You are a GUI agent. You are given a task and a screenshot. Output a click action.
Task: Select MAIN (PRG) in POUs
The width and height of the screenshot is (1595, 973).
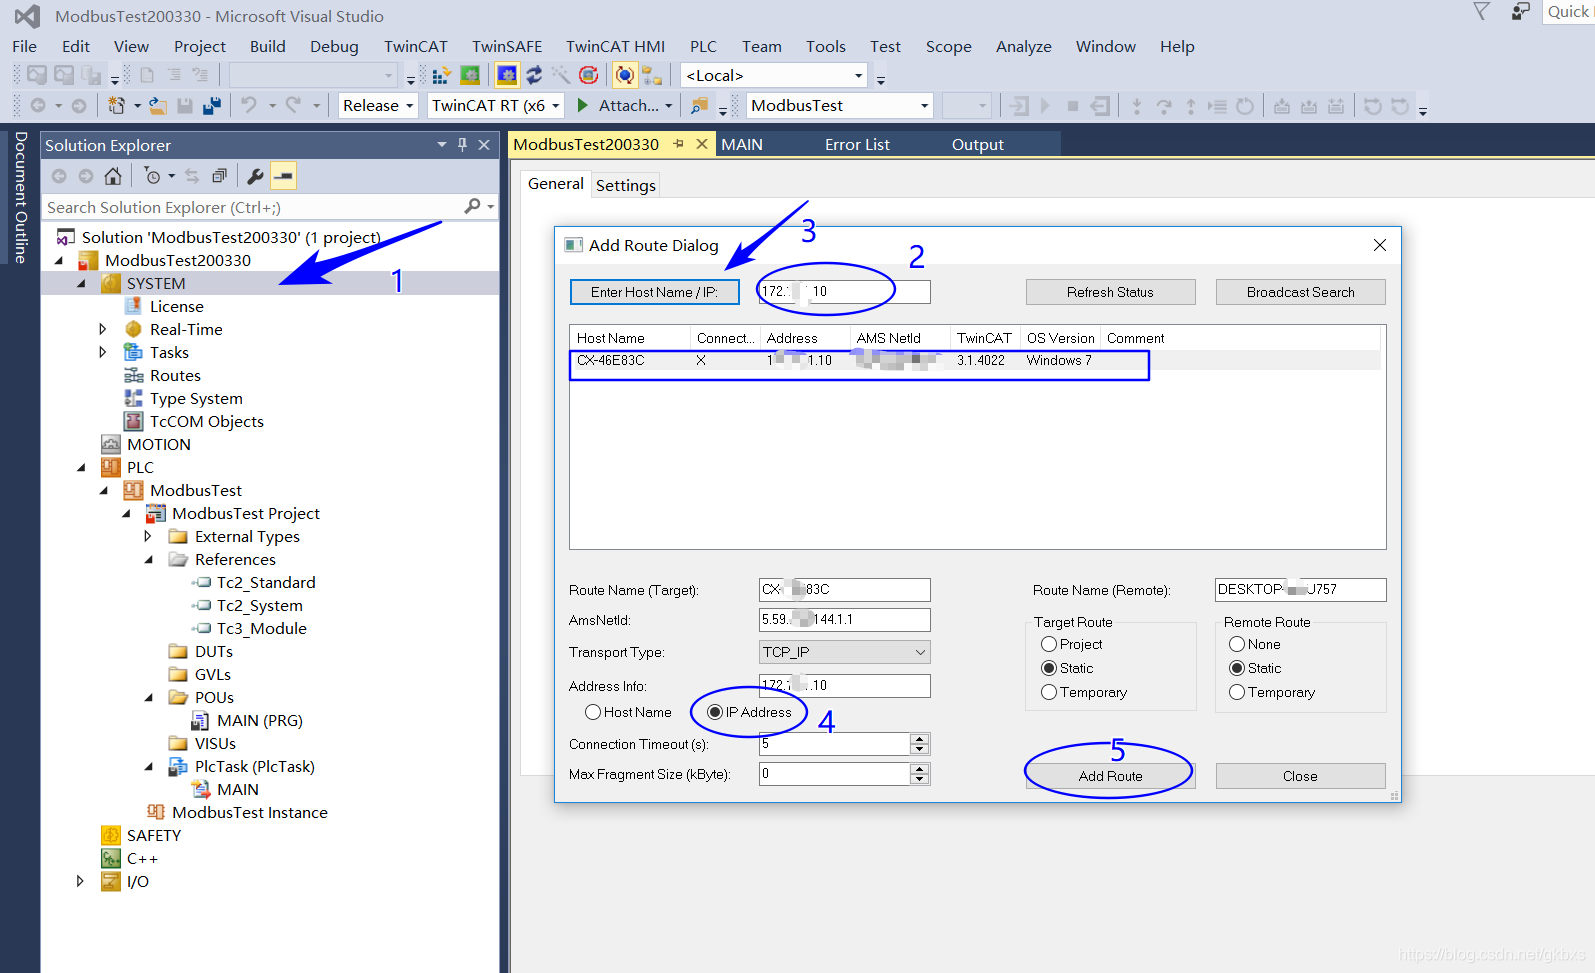(259, 720)
